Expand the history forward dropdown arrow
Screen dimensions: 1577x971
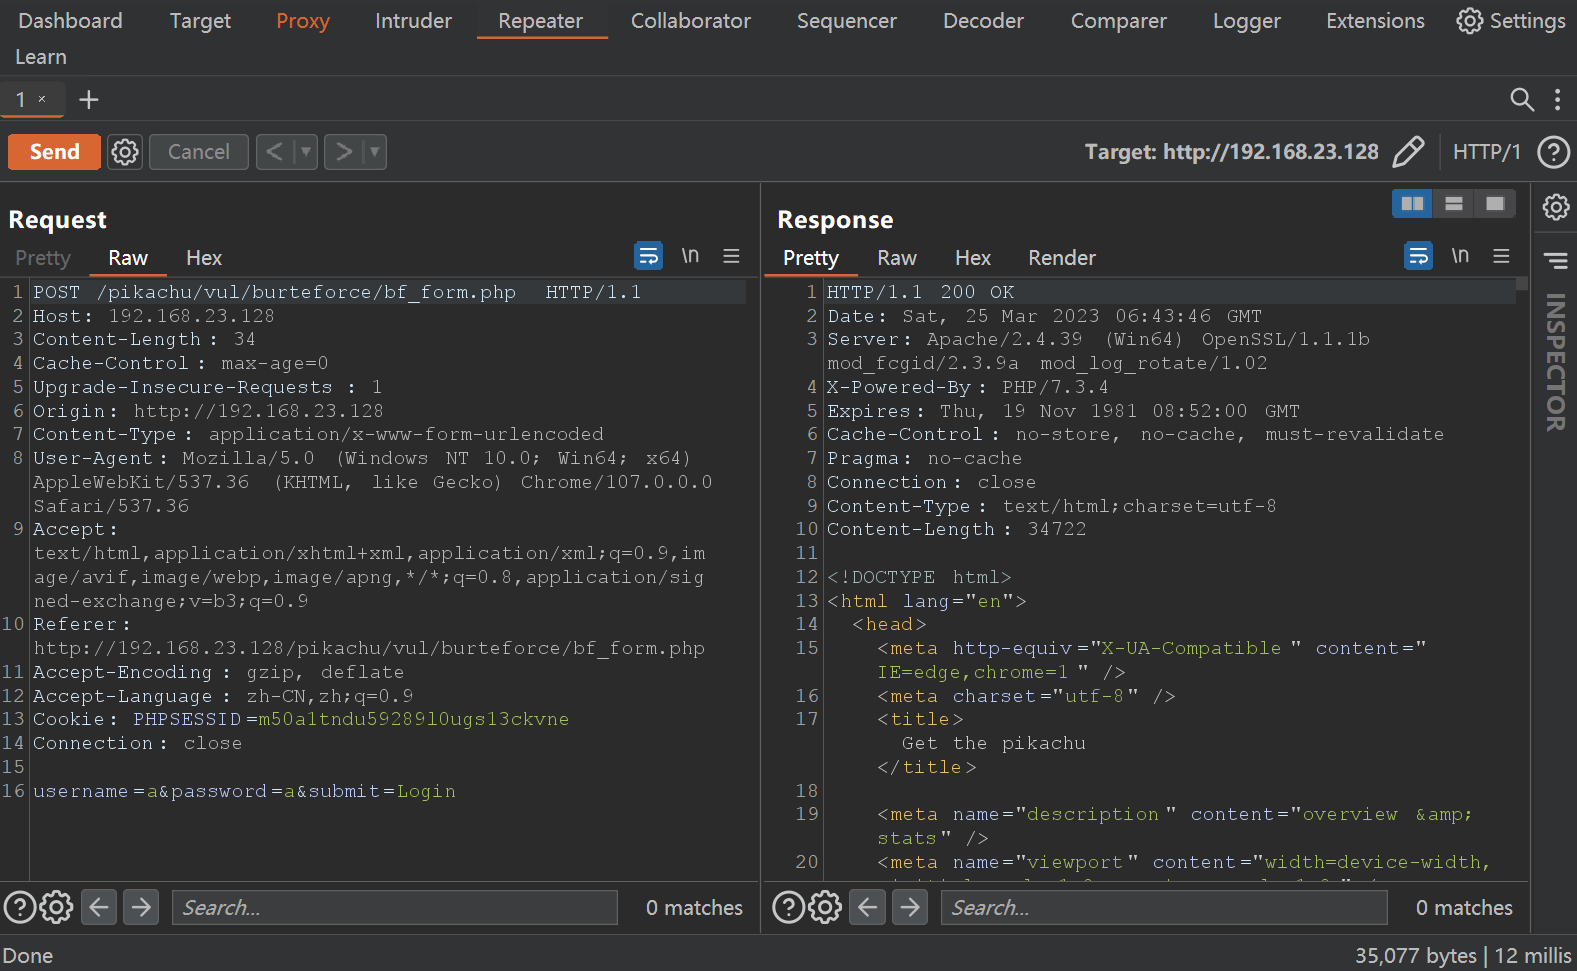[375, 152]
